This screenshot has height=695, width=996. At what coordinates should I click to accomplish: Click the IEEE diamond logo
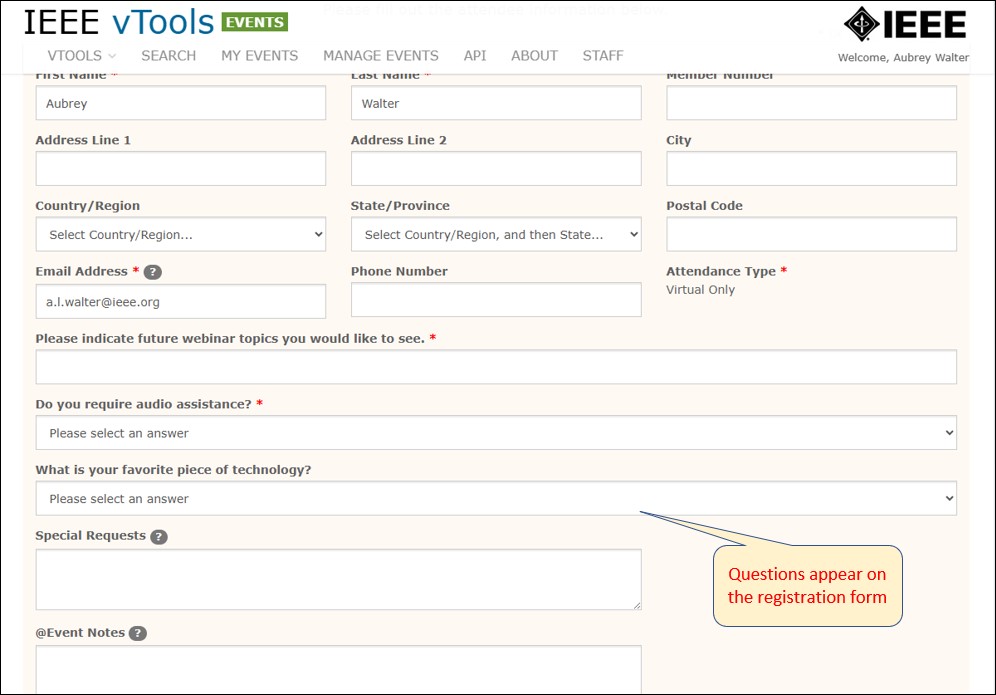[861, 24]
